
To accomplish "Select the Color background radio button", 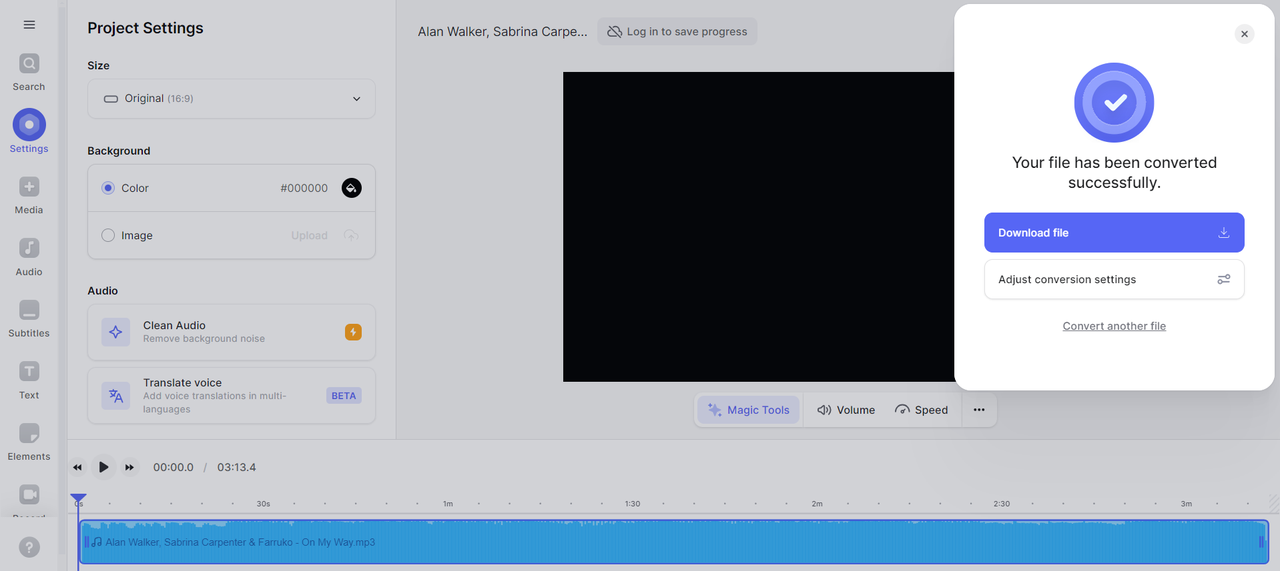I will click(x=108, y=188).
